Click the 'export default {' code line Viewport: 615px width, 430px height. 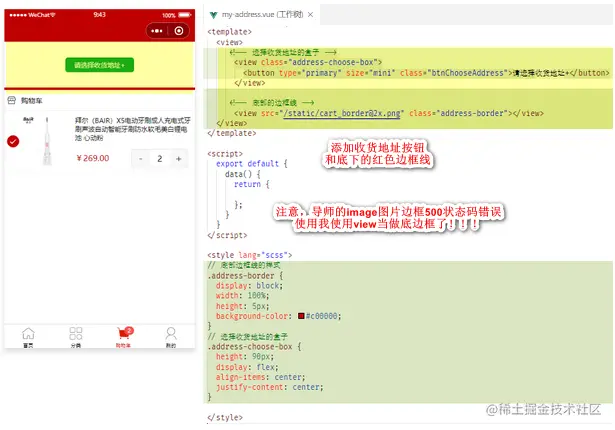(x=252, y=164)
